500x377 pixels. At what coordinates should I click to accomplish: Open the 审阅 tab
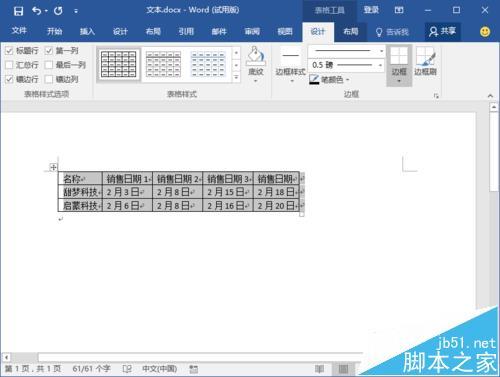tap(252, 31)
